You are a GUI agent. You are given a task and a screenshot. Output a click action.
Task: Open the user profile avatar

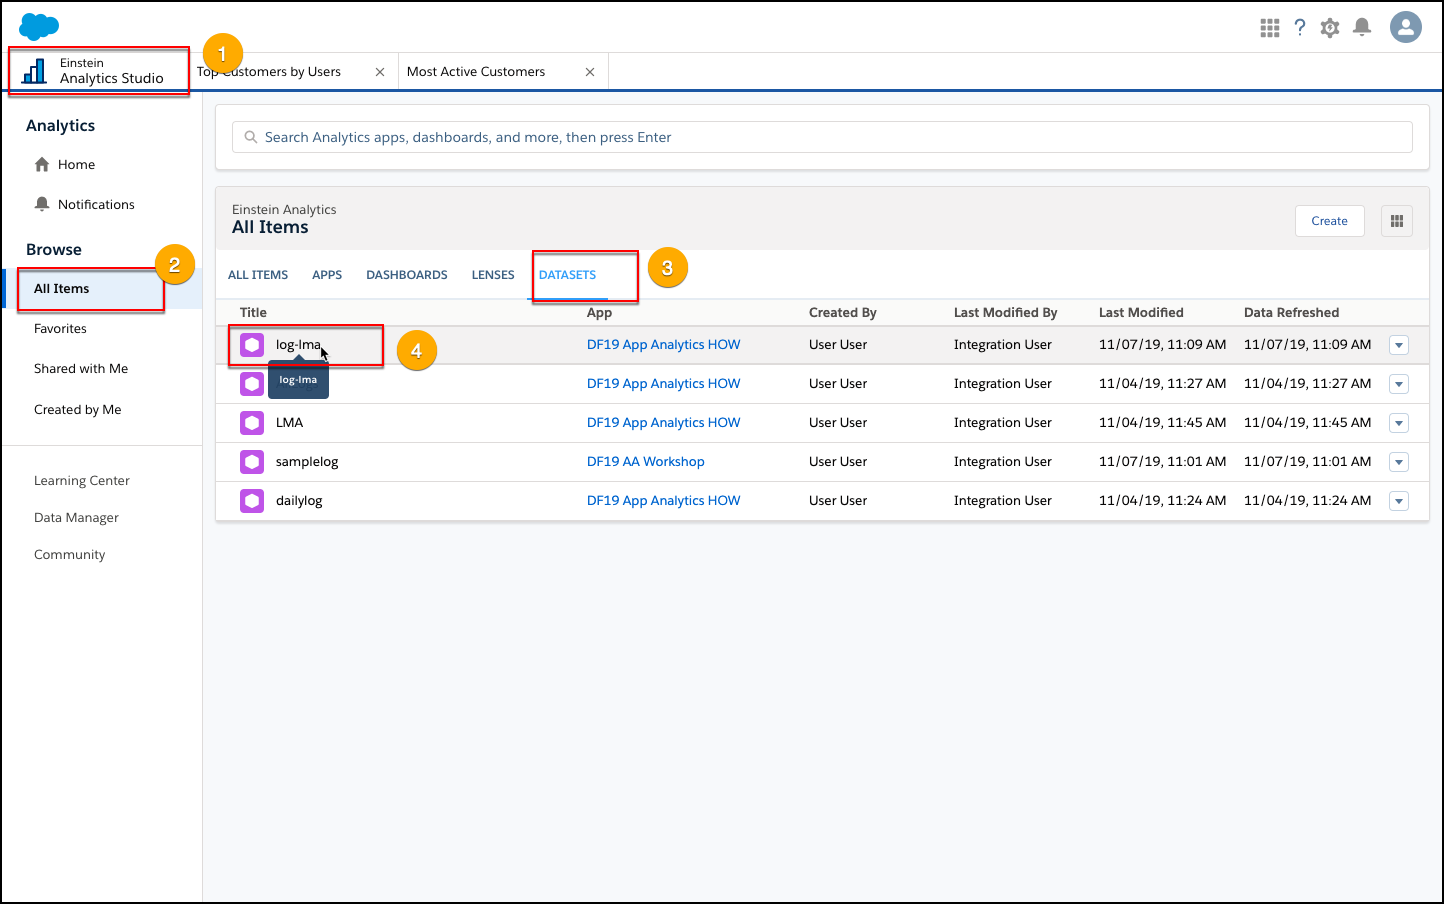coord(1406,27)
